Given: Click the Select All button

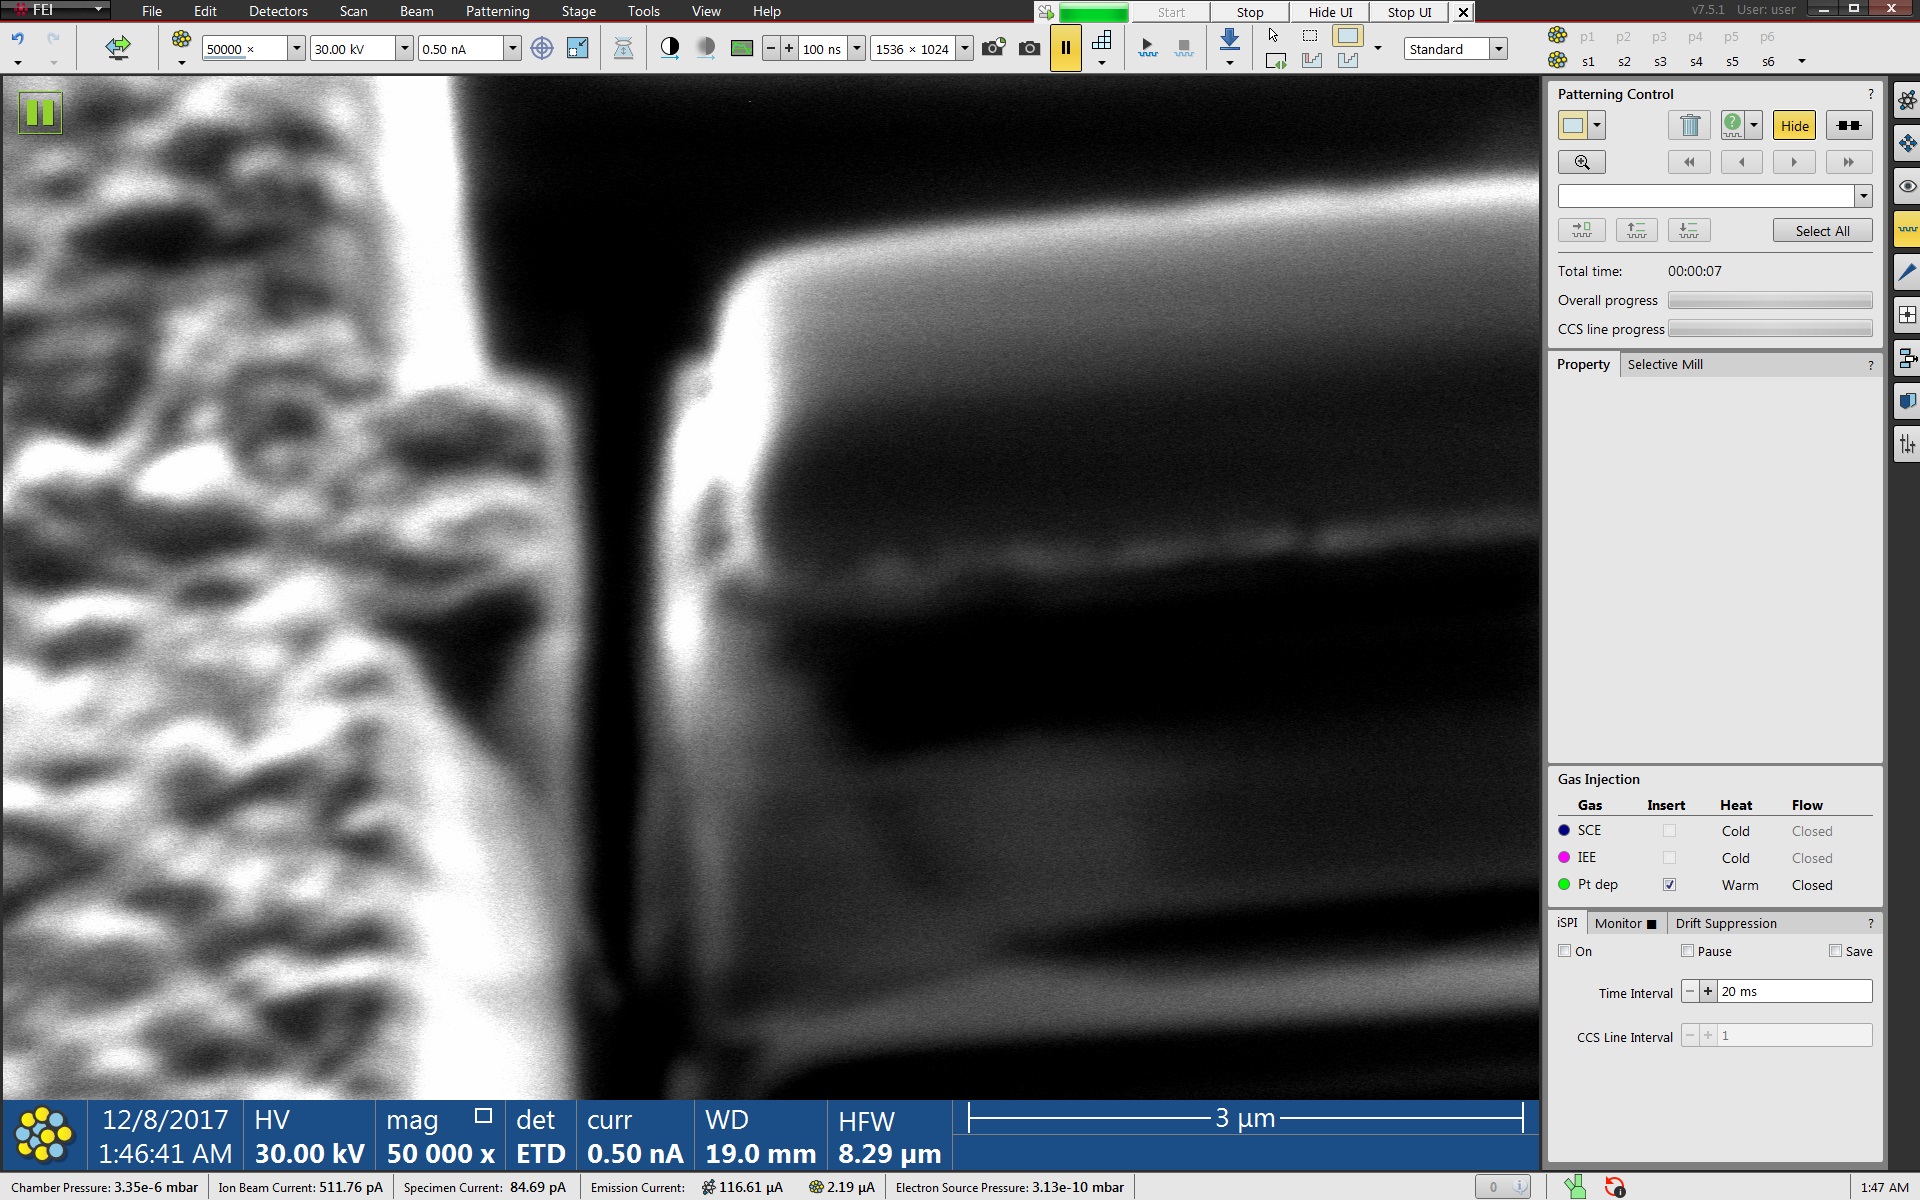Looking at the screenshot, I should pos(1821,231).
